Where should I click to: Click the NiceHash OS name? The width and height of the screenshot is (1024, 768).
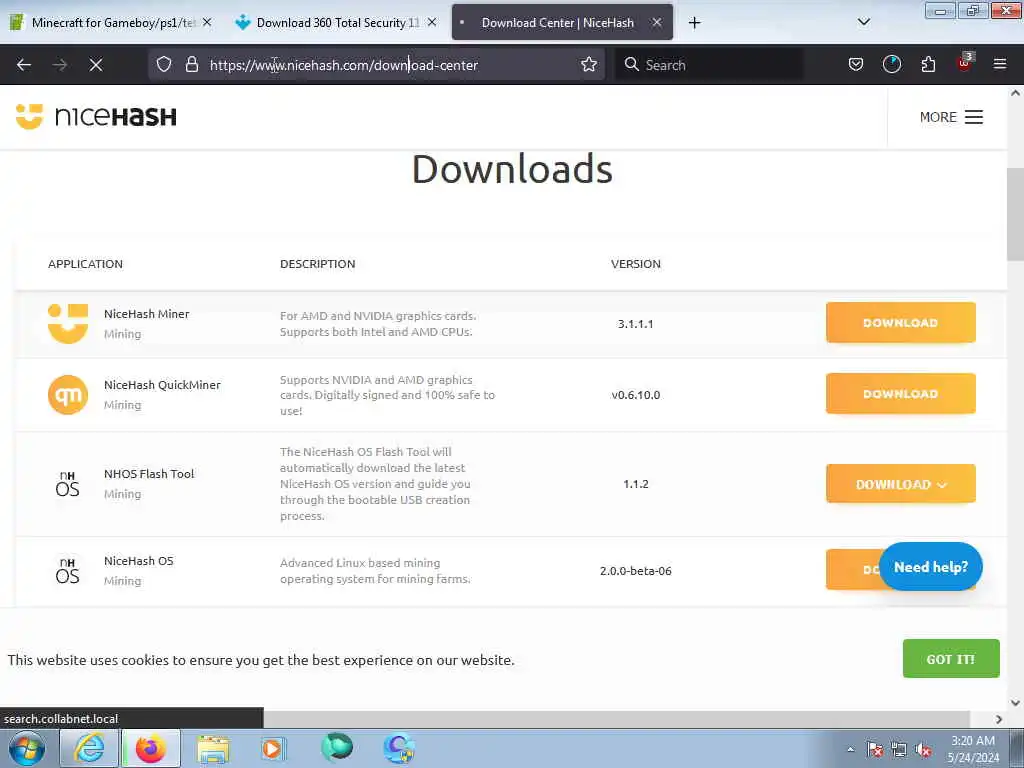point(138,561)
